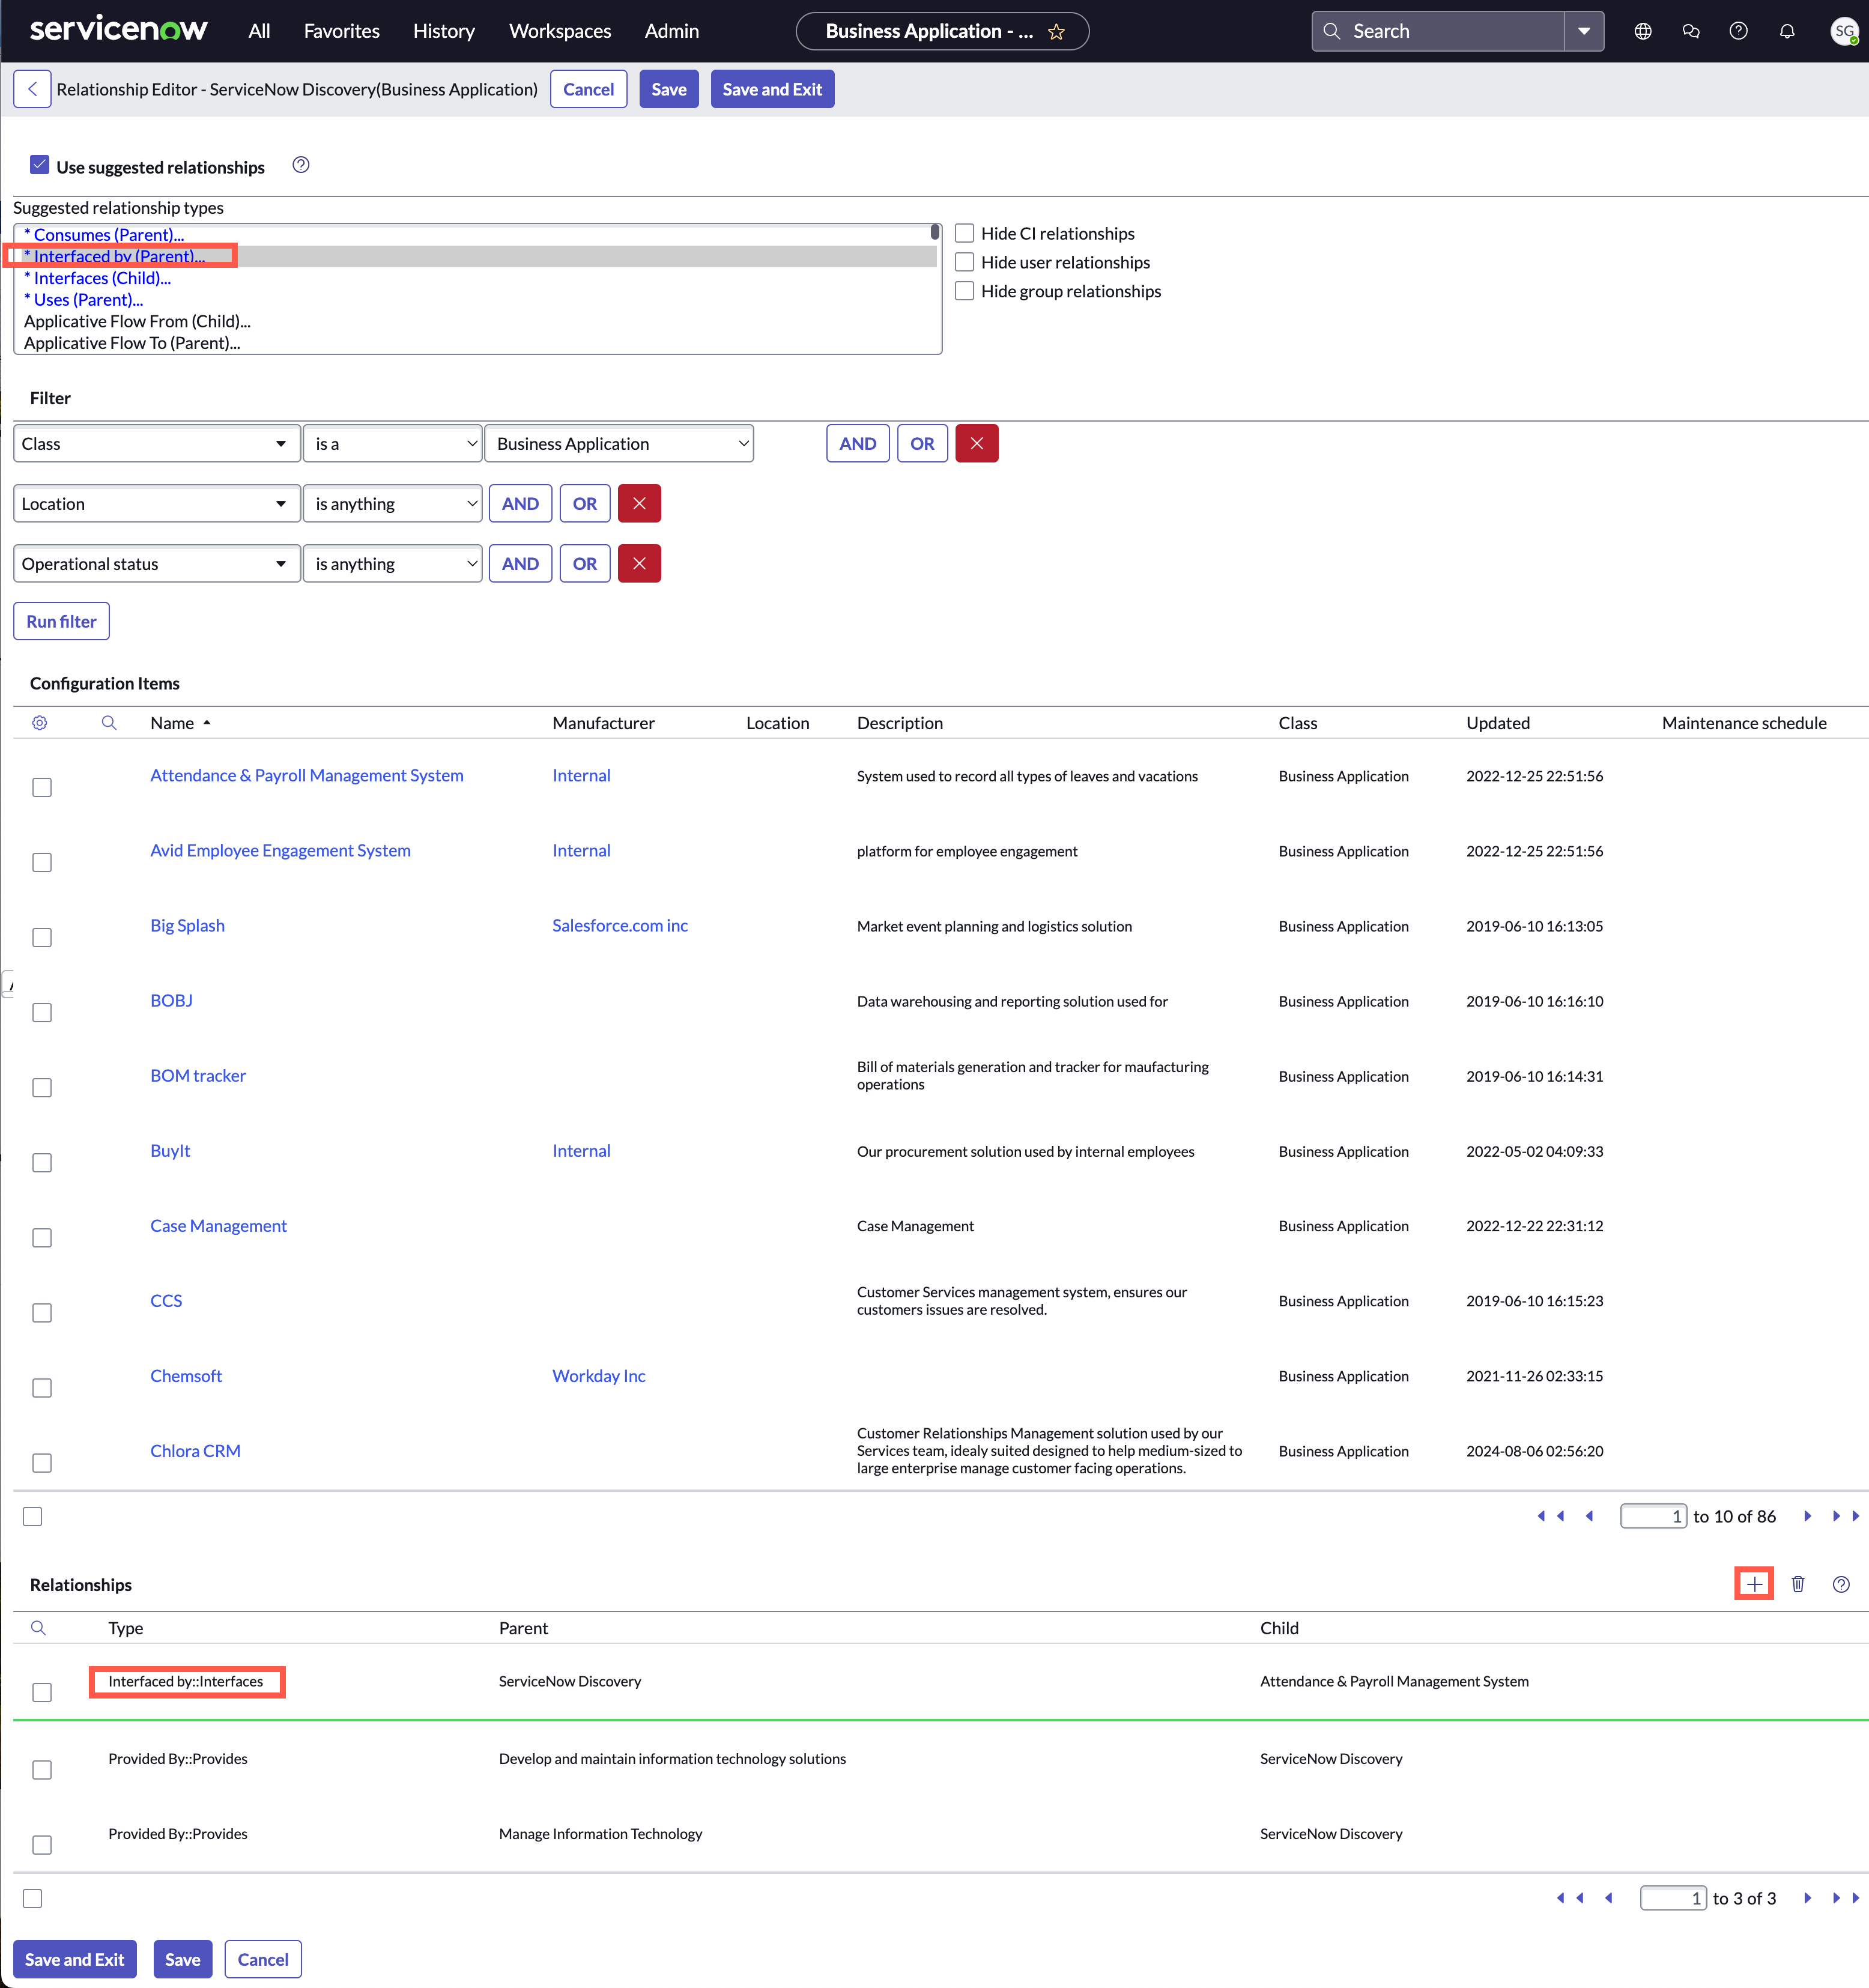Toggle Use suggested relationships checkbox
The height and width of the screenshot is (1988, 1869).
40,165
